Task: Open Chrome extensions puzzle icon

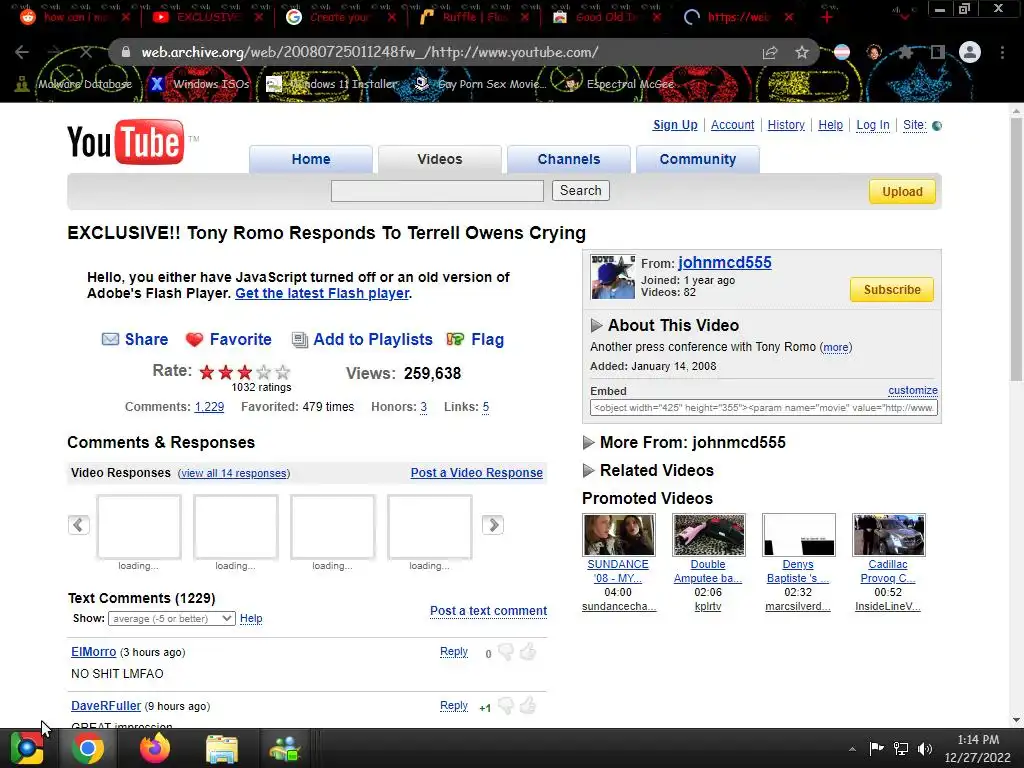Action: click(x=905, y=52)
